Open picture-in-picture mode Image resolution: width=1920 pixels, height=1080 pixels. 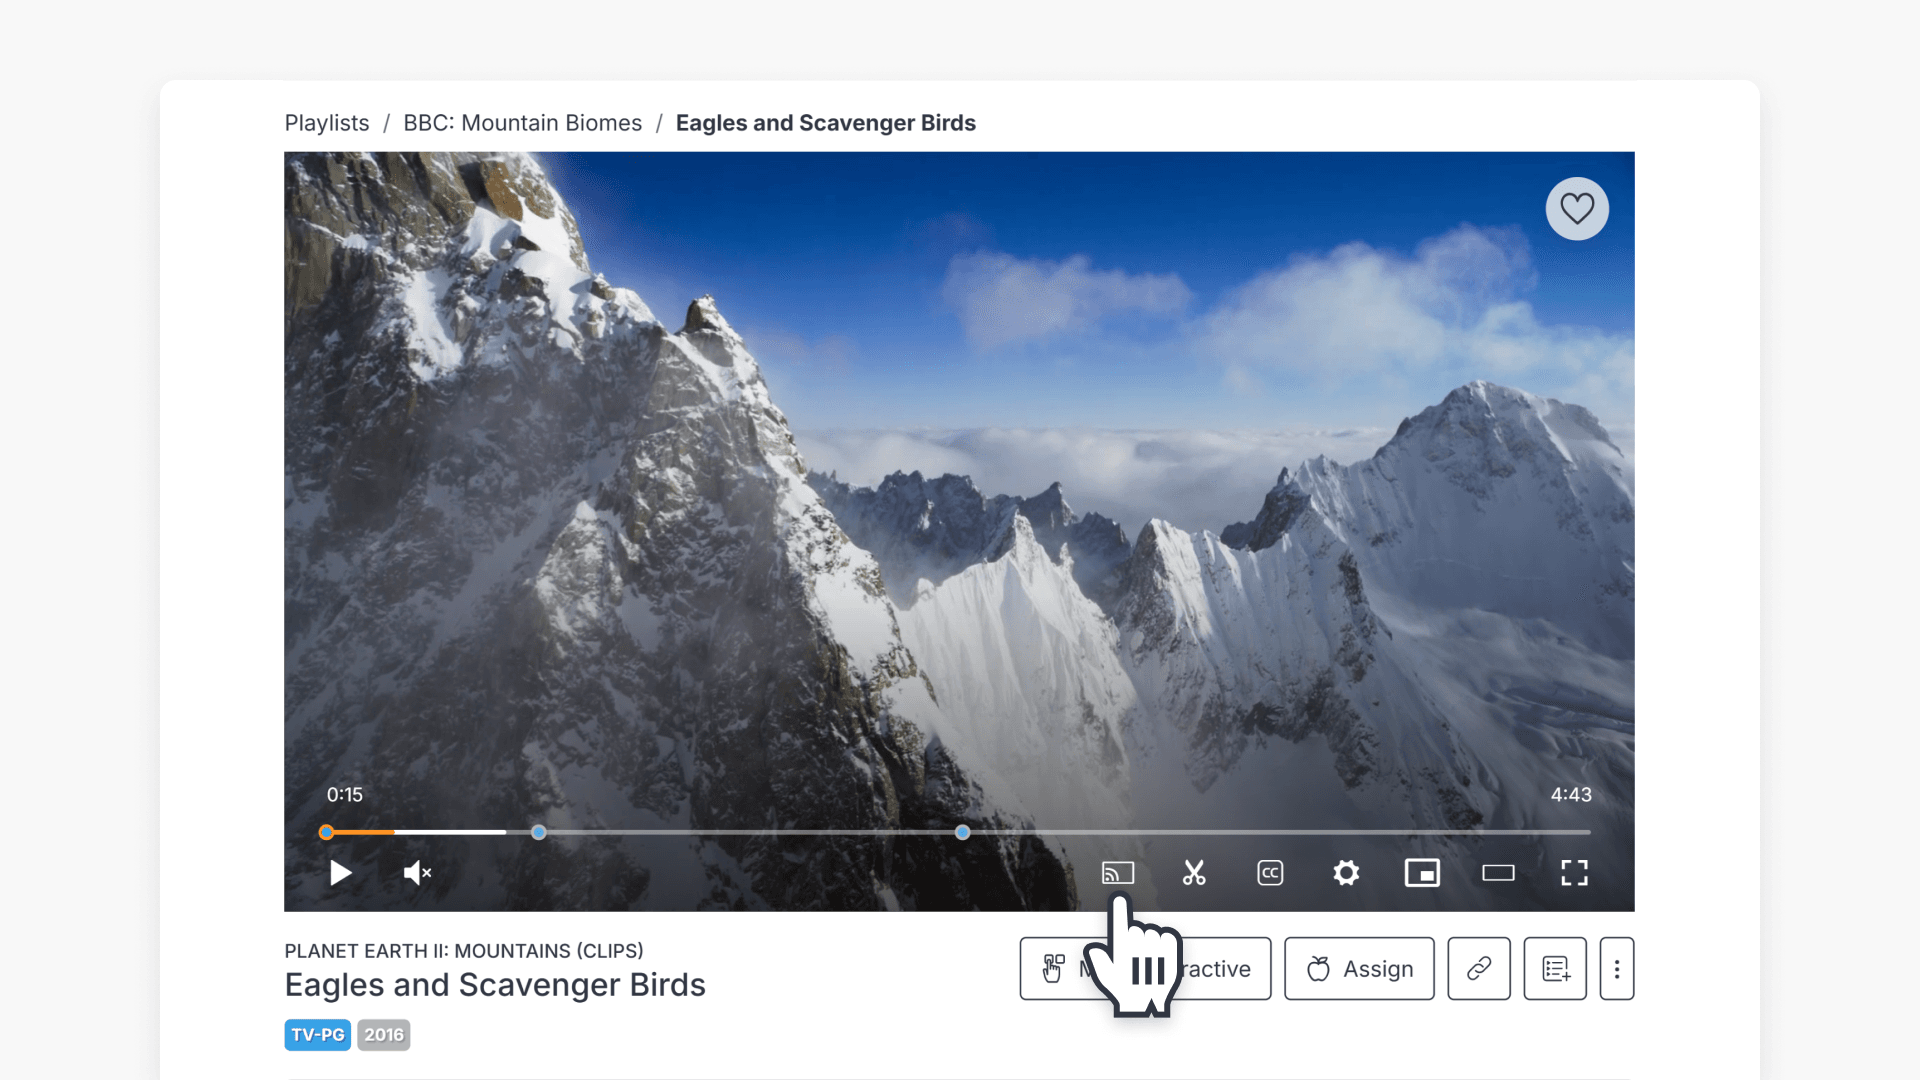point(1422,873)
